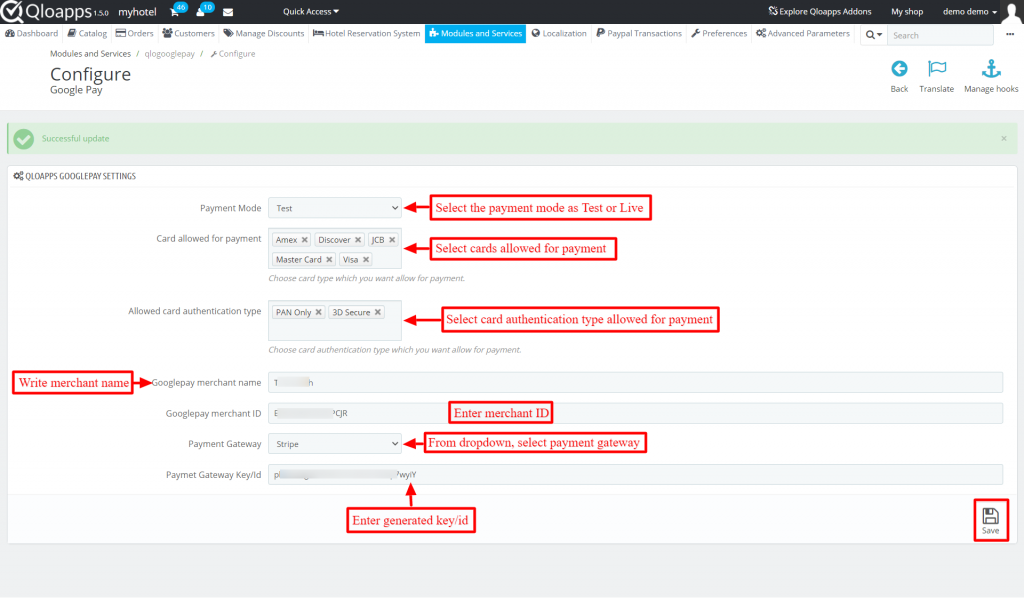This screenshot has height=598, width=1024.
Task: Edit the Googlepay merchant name field
Action: pyautogui.click(x=635, y=383)
